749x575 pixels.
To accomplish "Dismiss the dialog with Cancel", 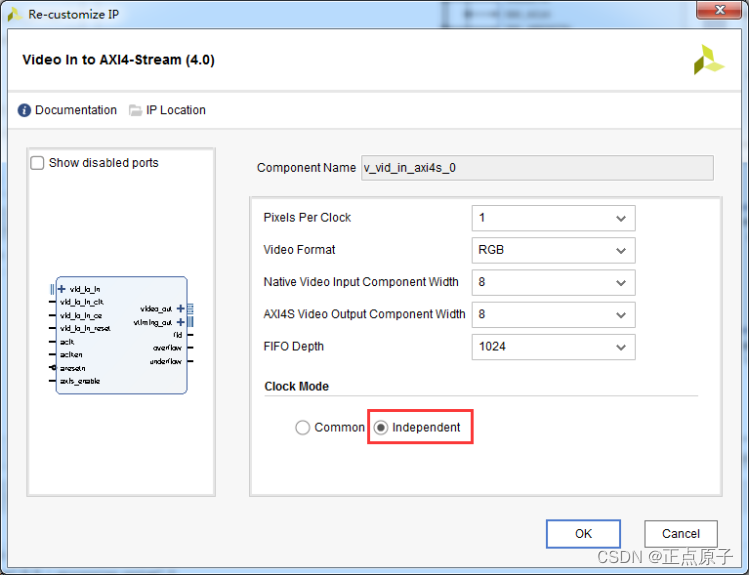I will [x=681, y=533].
